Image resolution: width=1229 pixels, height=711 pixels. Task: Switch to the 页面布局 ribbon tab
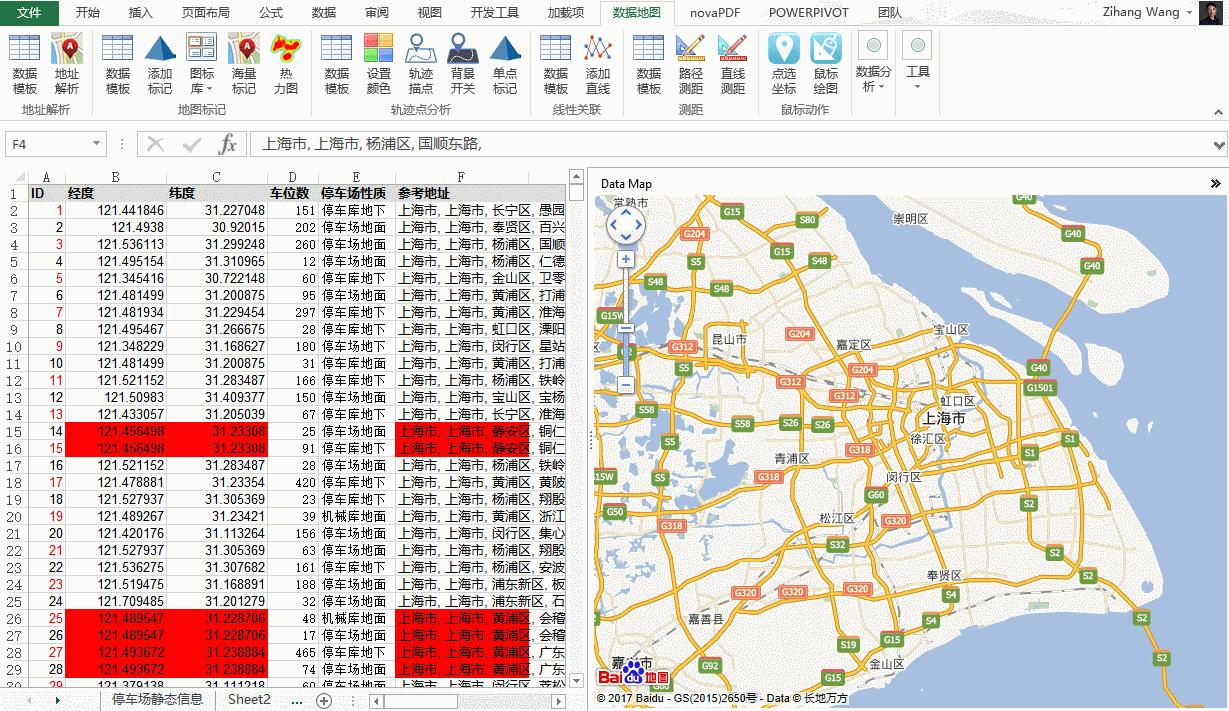(205, 13)
